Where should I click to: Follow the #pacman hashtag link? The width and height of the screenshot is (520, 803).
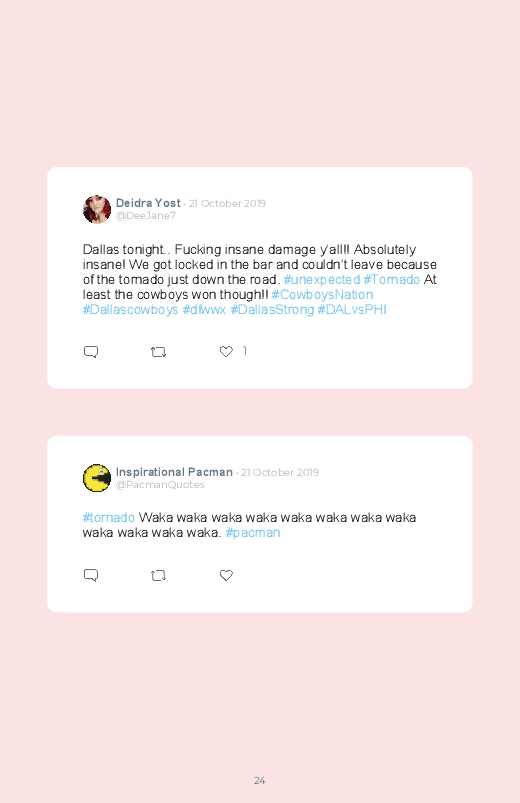pyautogui.click(x=253, y=533)
